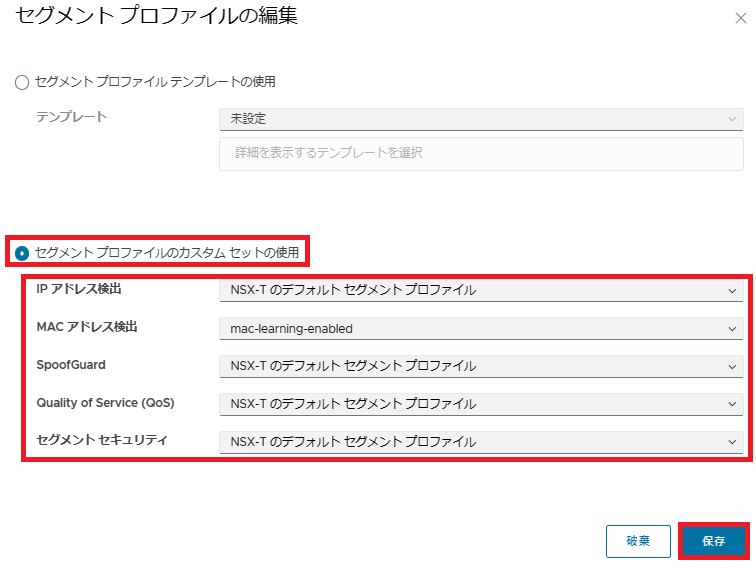Close the segment profile edit dialog
The width and height of the screenshot is (756, 568).
740,18
